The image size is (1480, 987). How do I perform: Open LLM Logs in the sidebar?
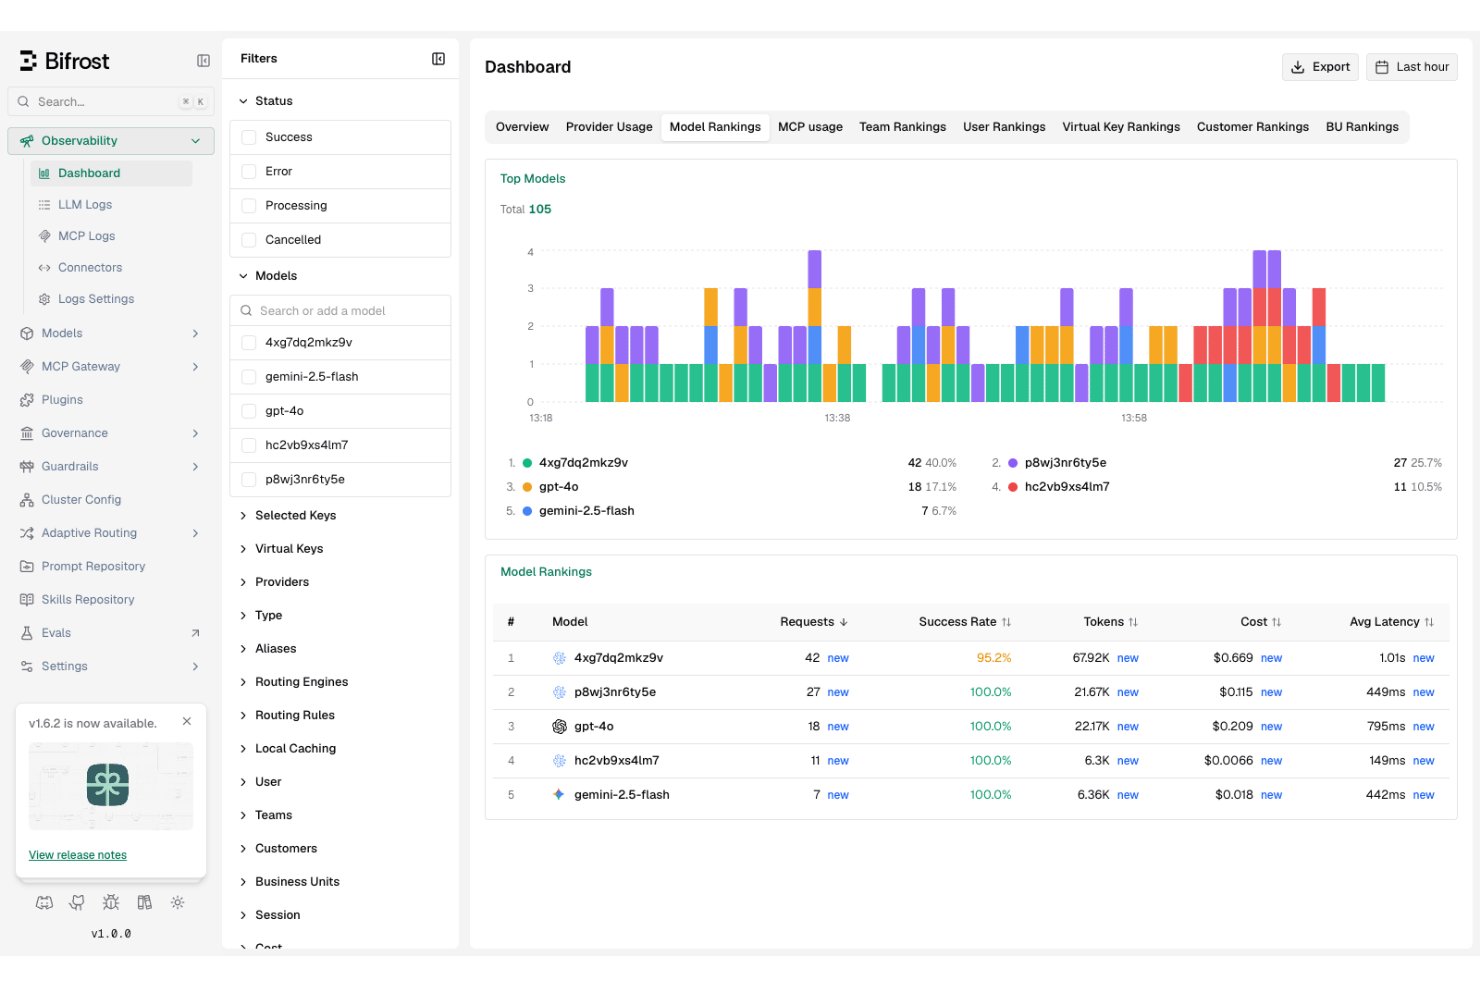click(85, 205)
